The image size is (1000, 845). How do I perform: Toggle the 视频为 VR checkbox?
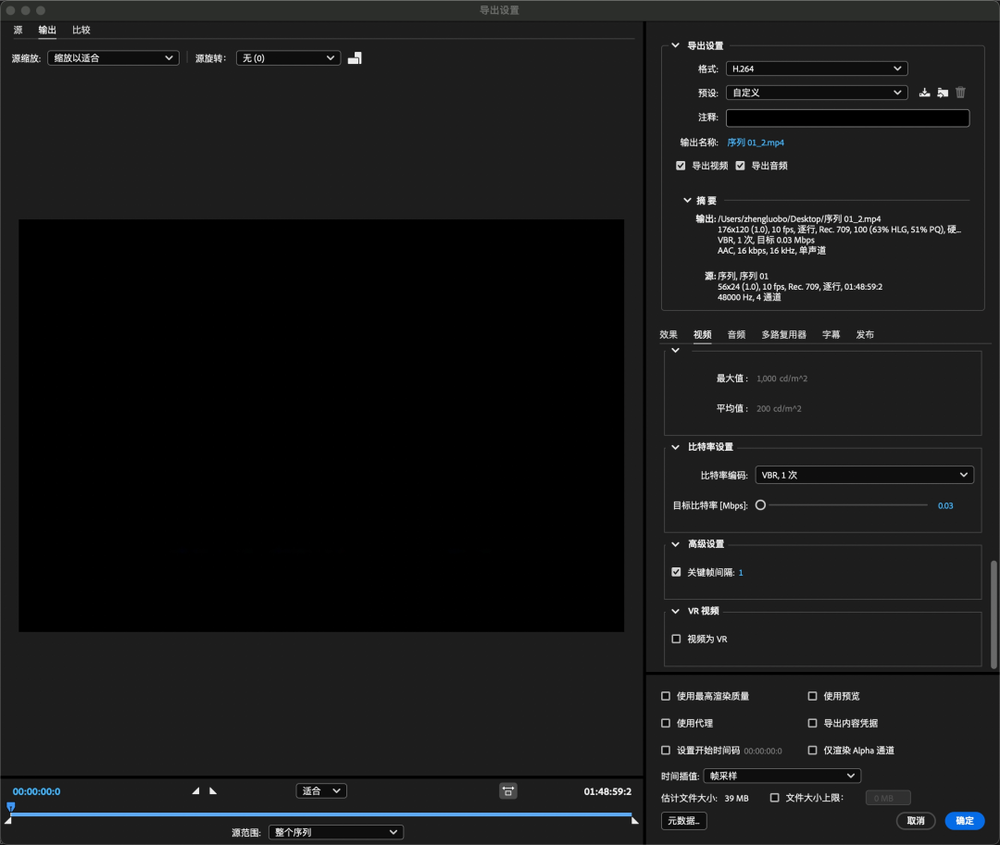(x=677, y=639)
